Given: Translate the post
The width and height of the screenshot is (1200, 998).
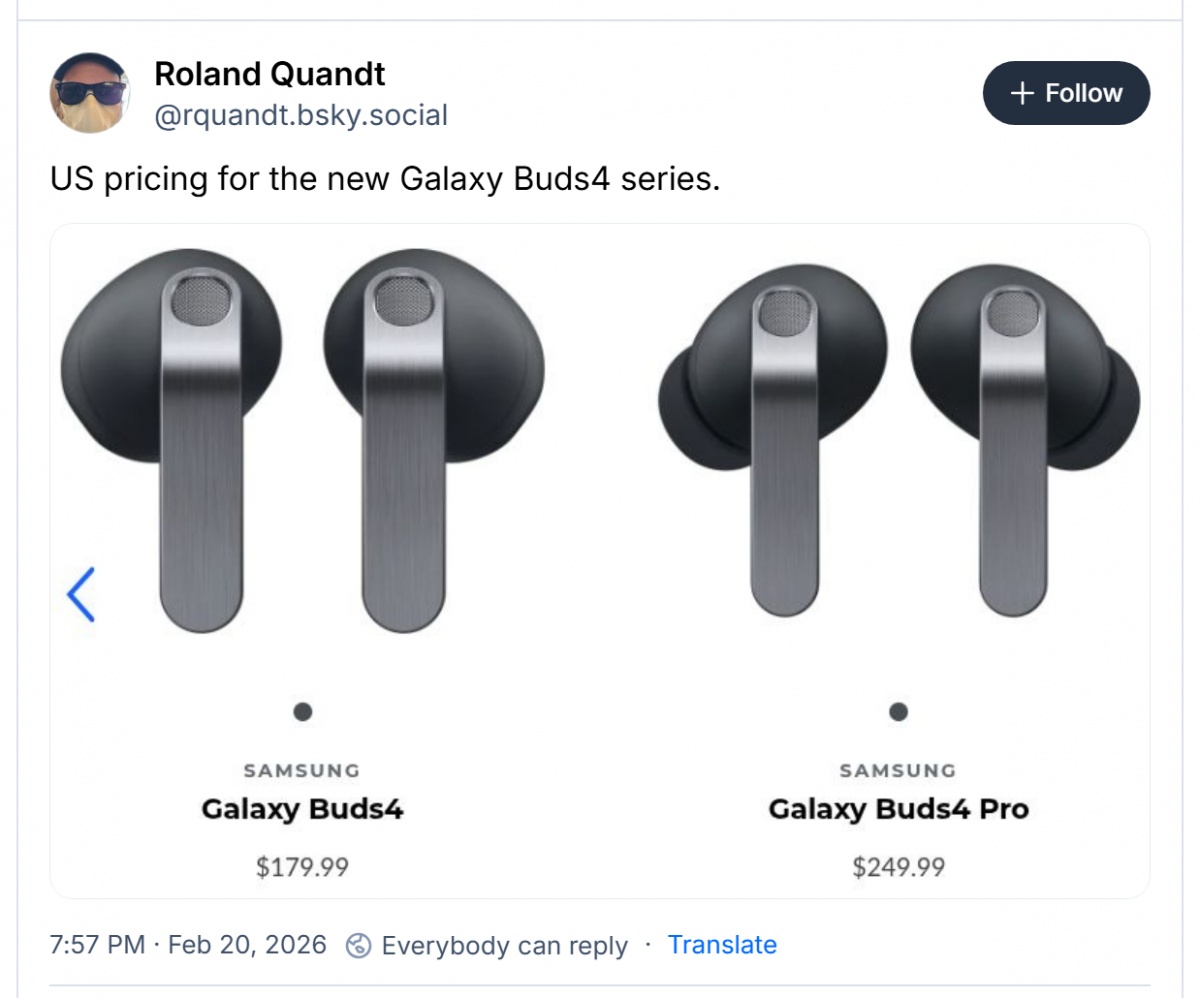Looking at the screenshot, I should click(722, 945).
